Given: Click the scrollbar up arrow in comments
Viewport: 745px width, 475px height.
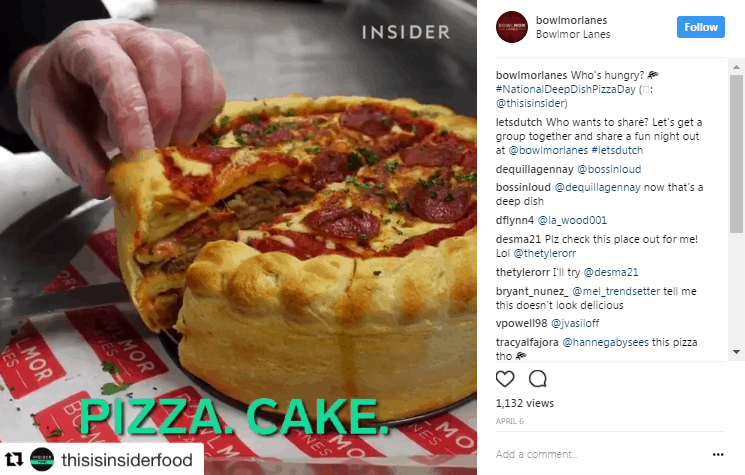Looking at the screenshot, I should [736, 67].
